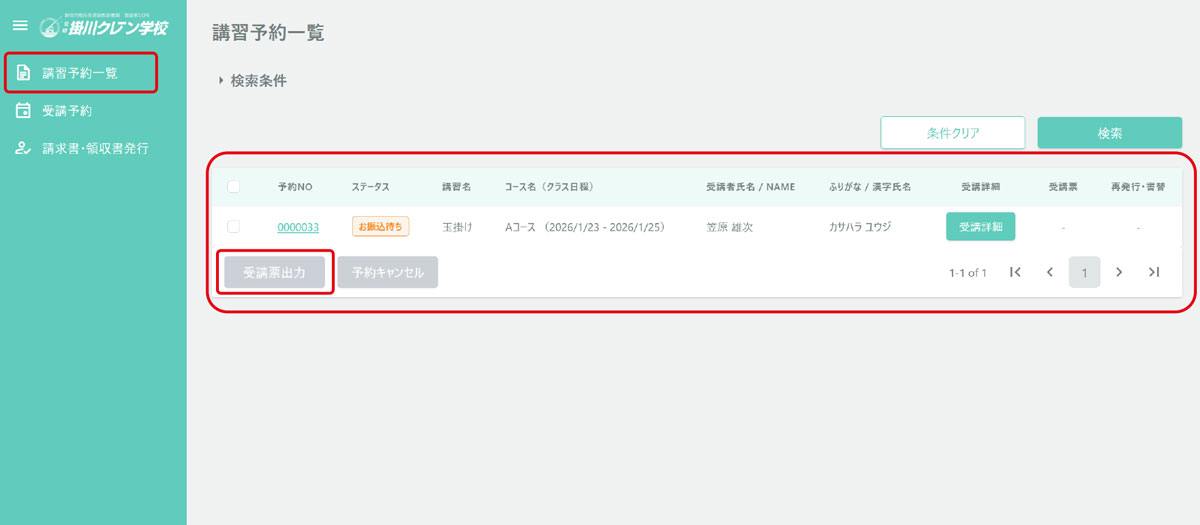1200x525 pixels.
Task: Click the カサハラ ユウジ furigana cell
Action: pyautogui.click(x=860, y=227)
